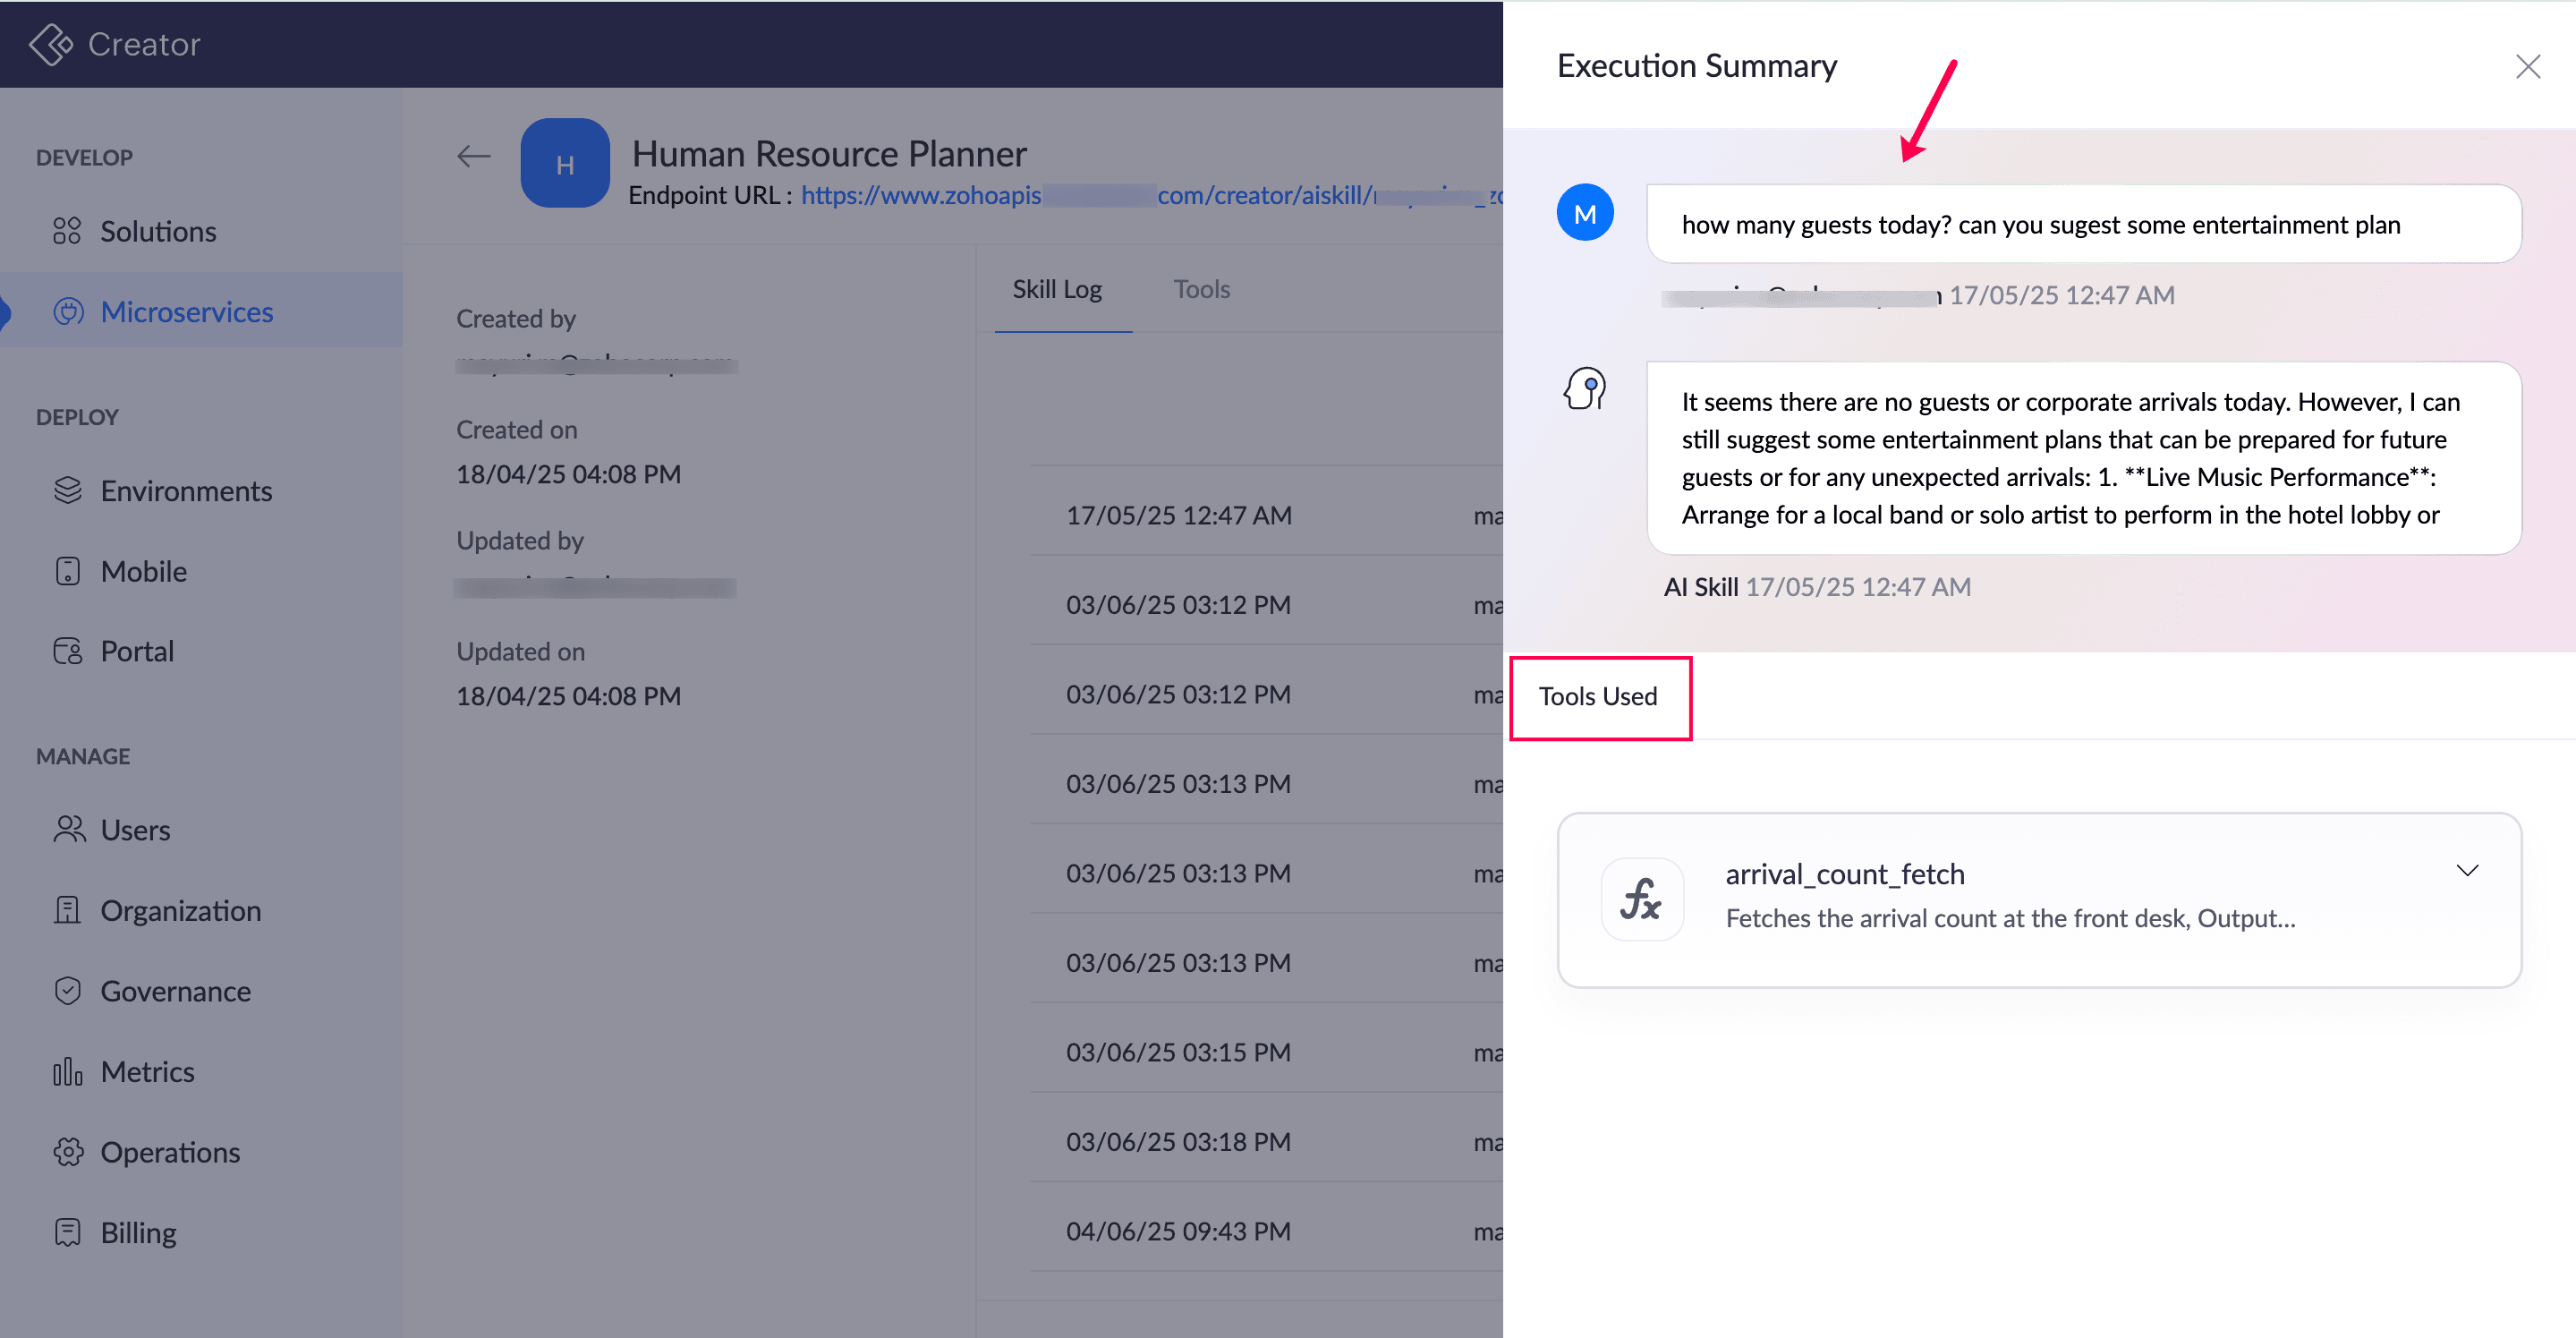Click the Metrics bar chart icon
2576x1338 pixels.
[x=67, y=1072]
